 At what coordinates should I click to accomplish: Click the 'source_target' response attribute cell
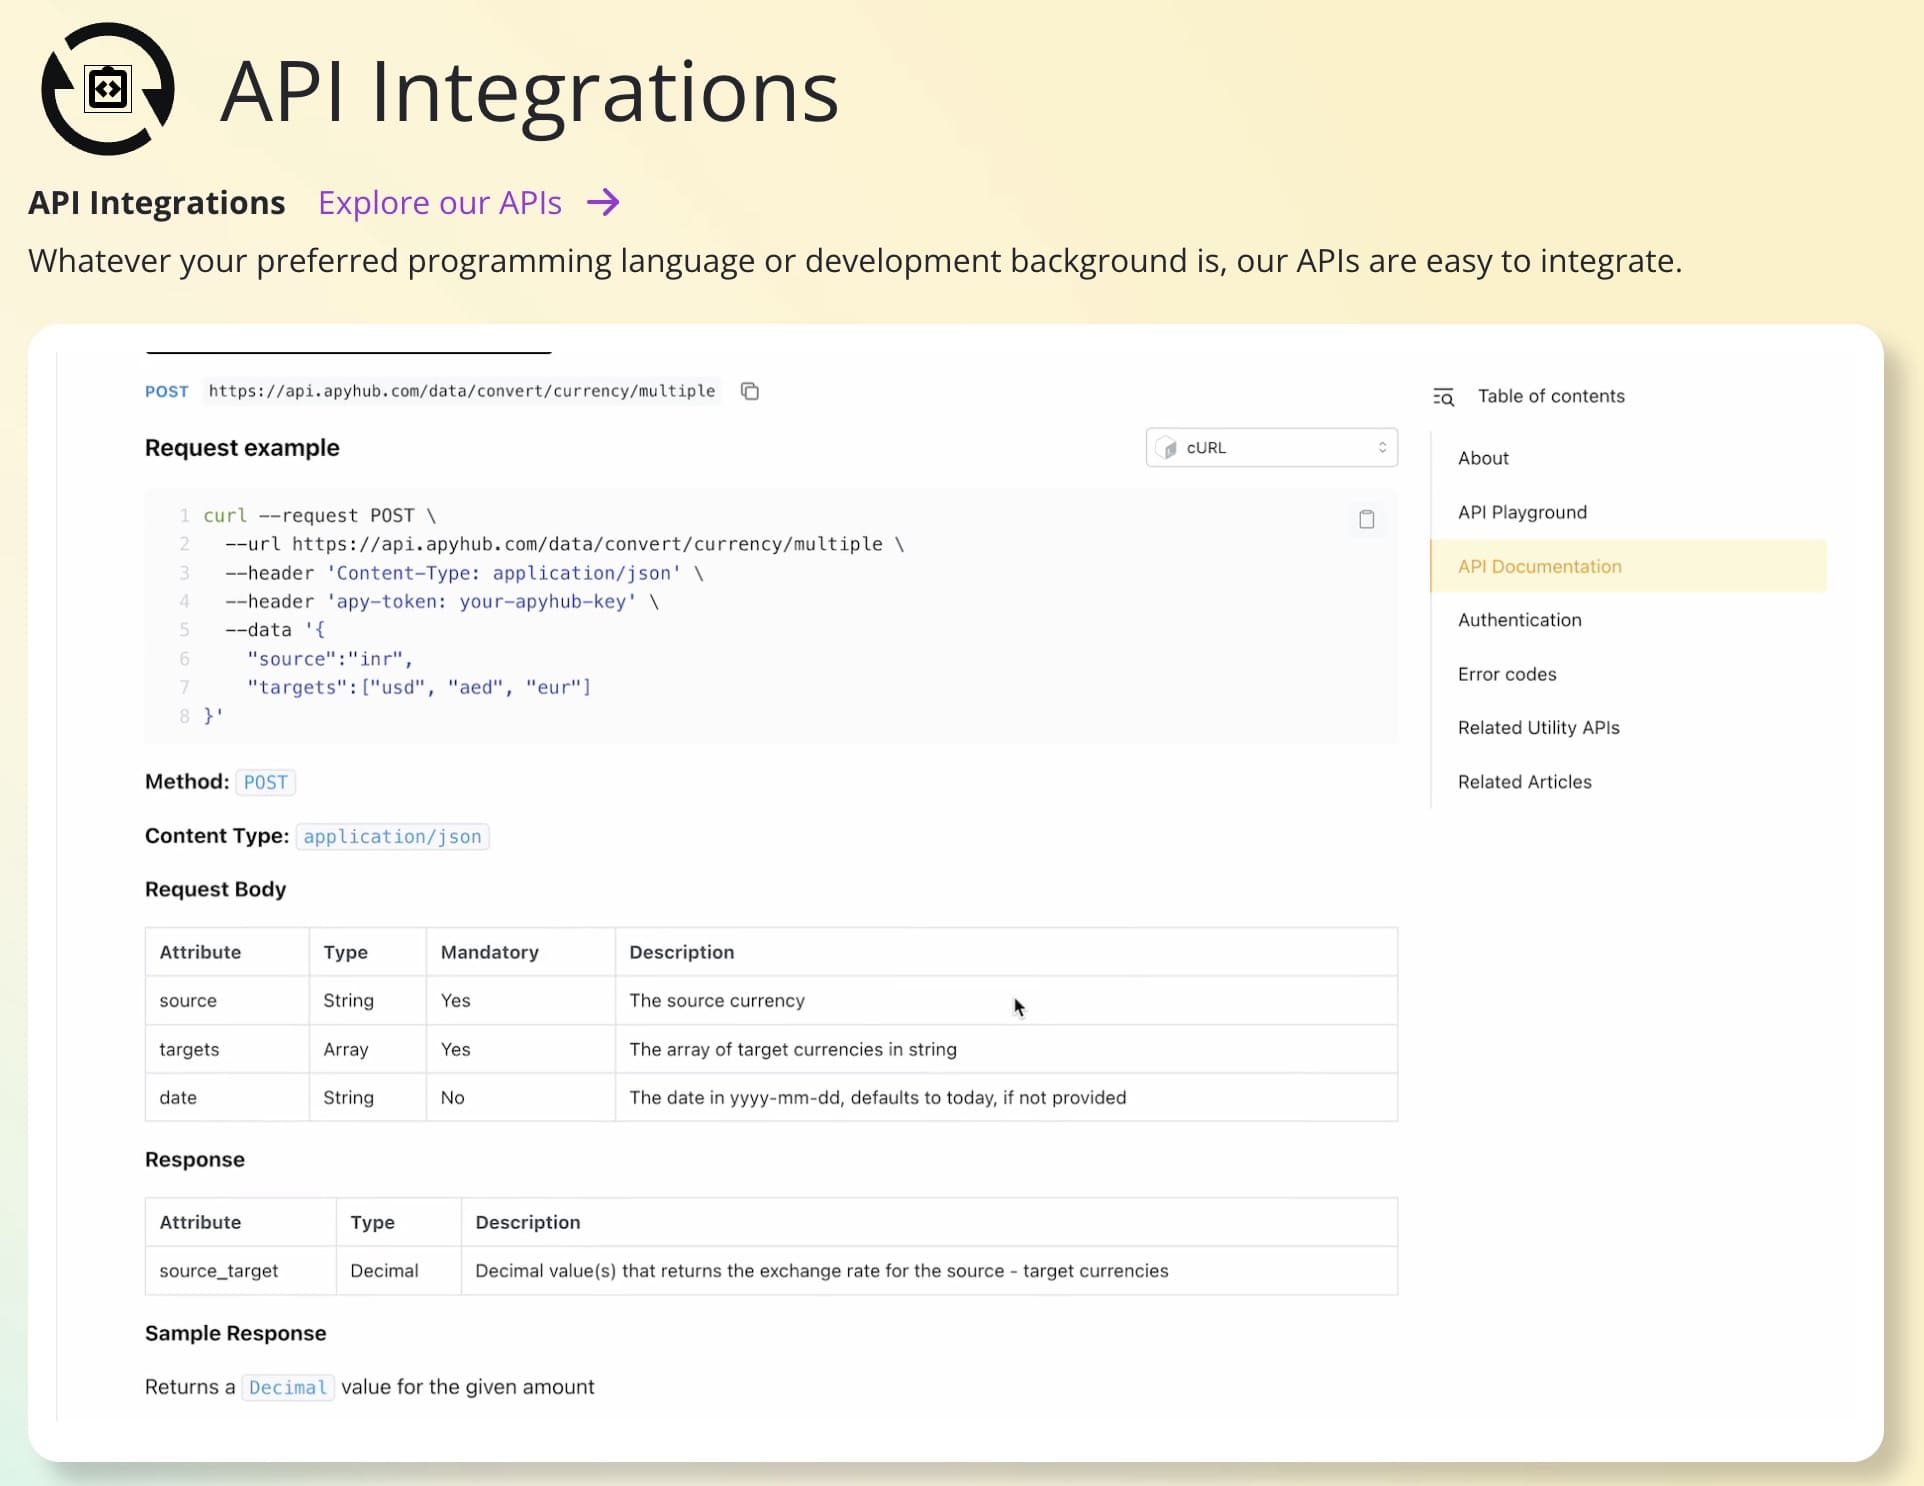tap(241, 1270)
